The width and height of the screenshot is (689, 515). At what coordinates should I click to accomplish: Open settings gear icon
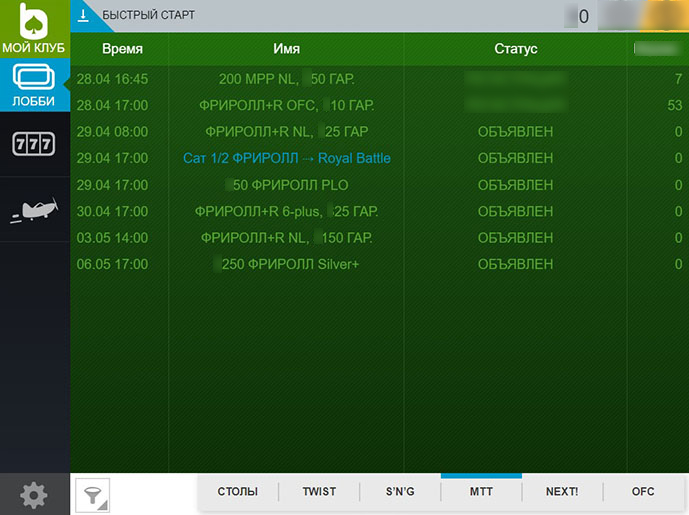[34, 494]
